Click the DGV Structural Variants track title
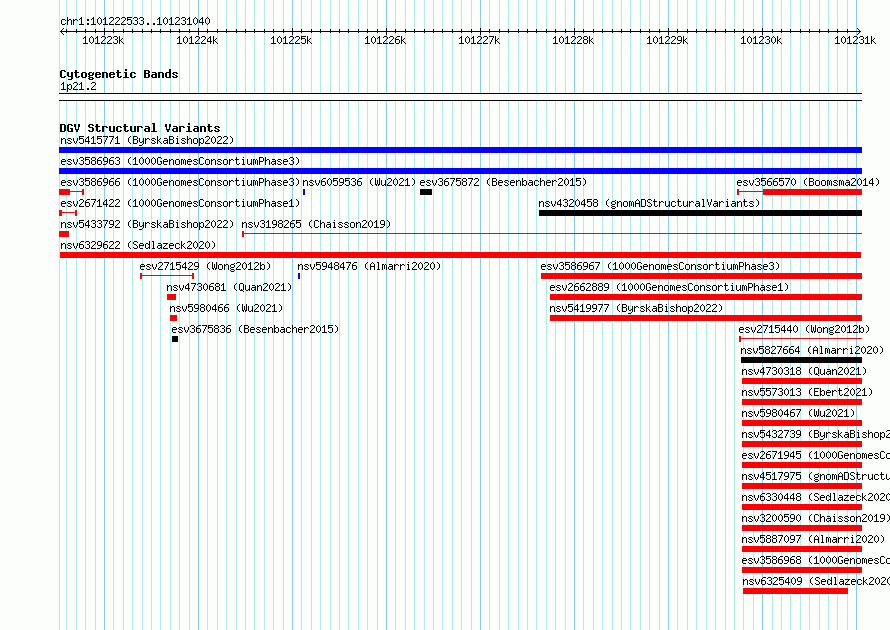 (x=140, y=128)
